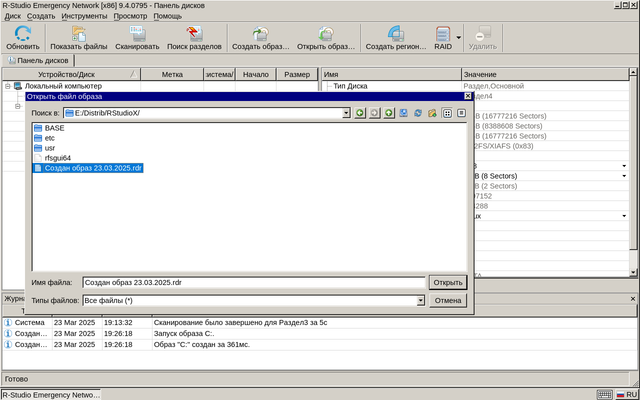The width and height of the screenshot is (640, 400).
Task: Click the Обновить refresh icon
Action: click(23, 33)
